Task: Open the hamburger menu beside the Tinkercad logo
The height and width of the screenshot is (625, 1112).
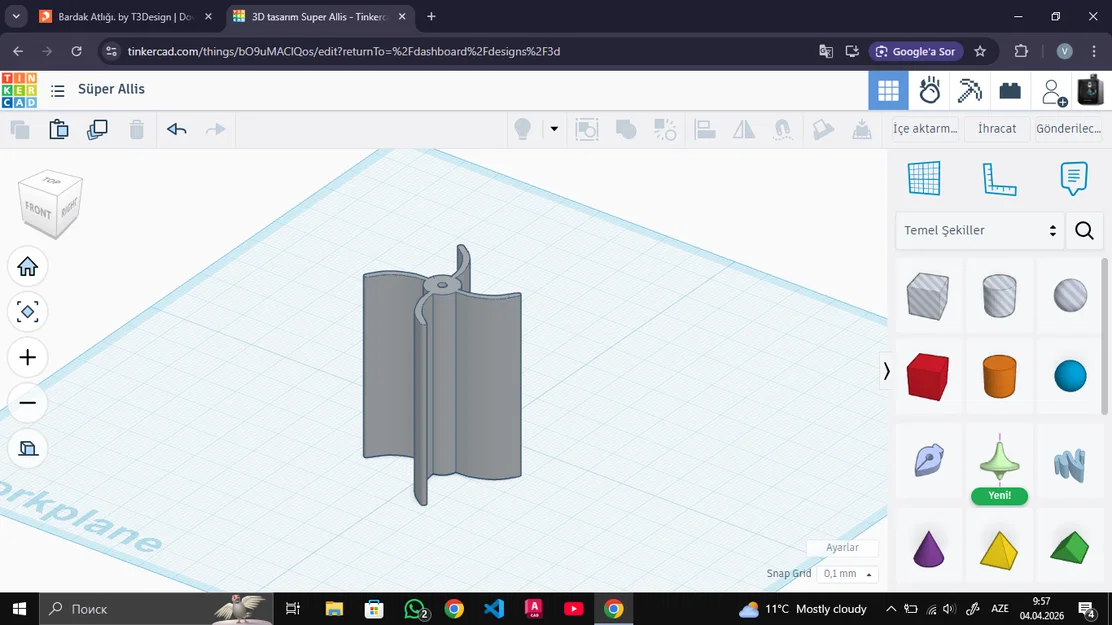Action: (x=58, y=90)
